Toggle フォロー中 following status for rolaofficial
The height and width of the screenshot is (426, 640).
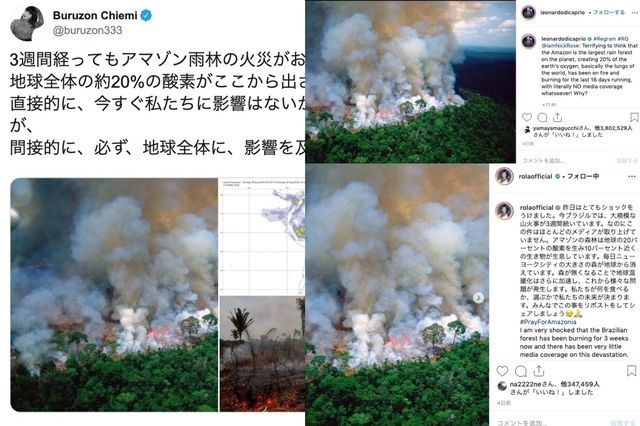[x=583, y=176]
